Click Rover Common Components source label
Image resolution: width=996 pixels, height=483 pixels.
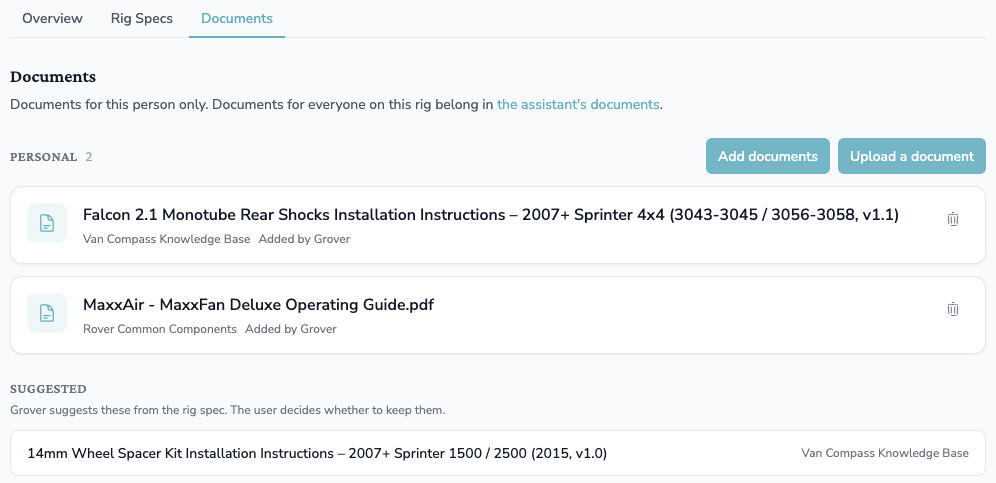[160, 329]
